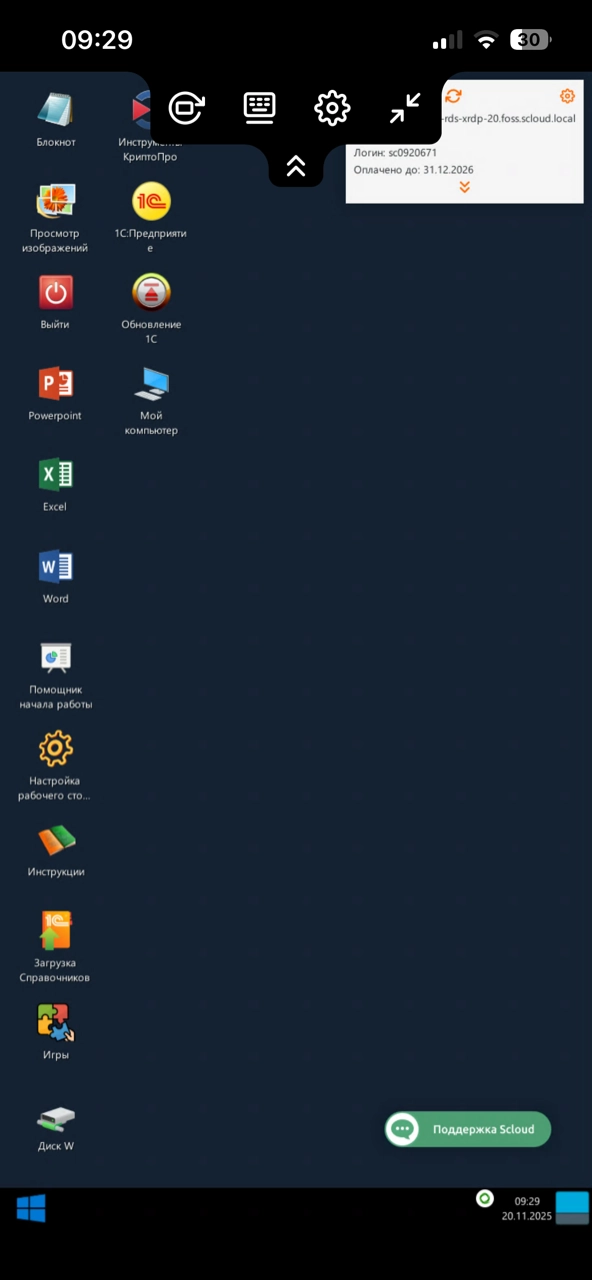The height and width of the screenshot is (1280, 592).
Task: Launch Powerpoint from the desktop
Action: pyautogui.click(x=55, y=384)
